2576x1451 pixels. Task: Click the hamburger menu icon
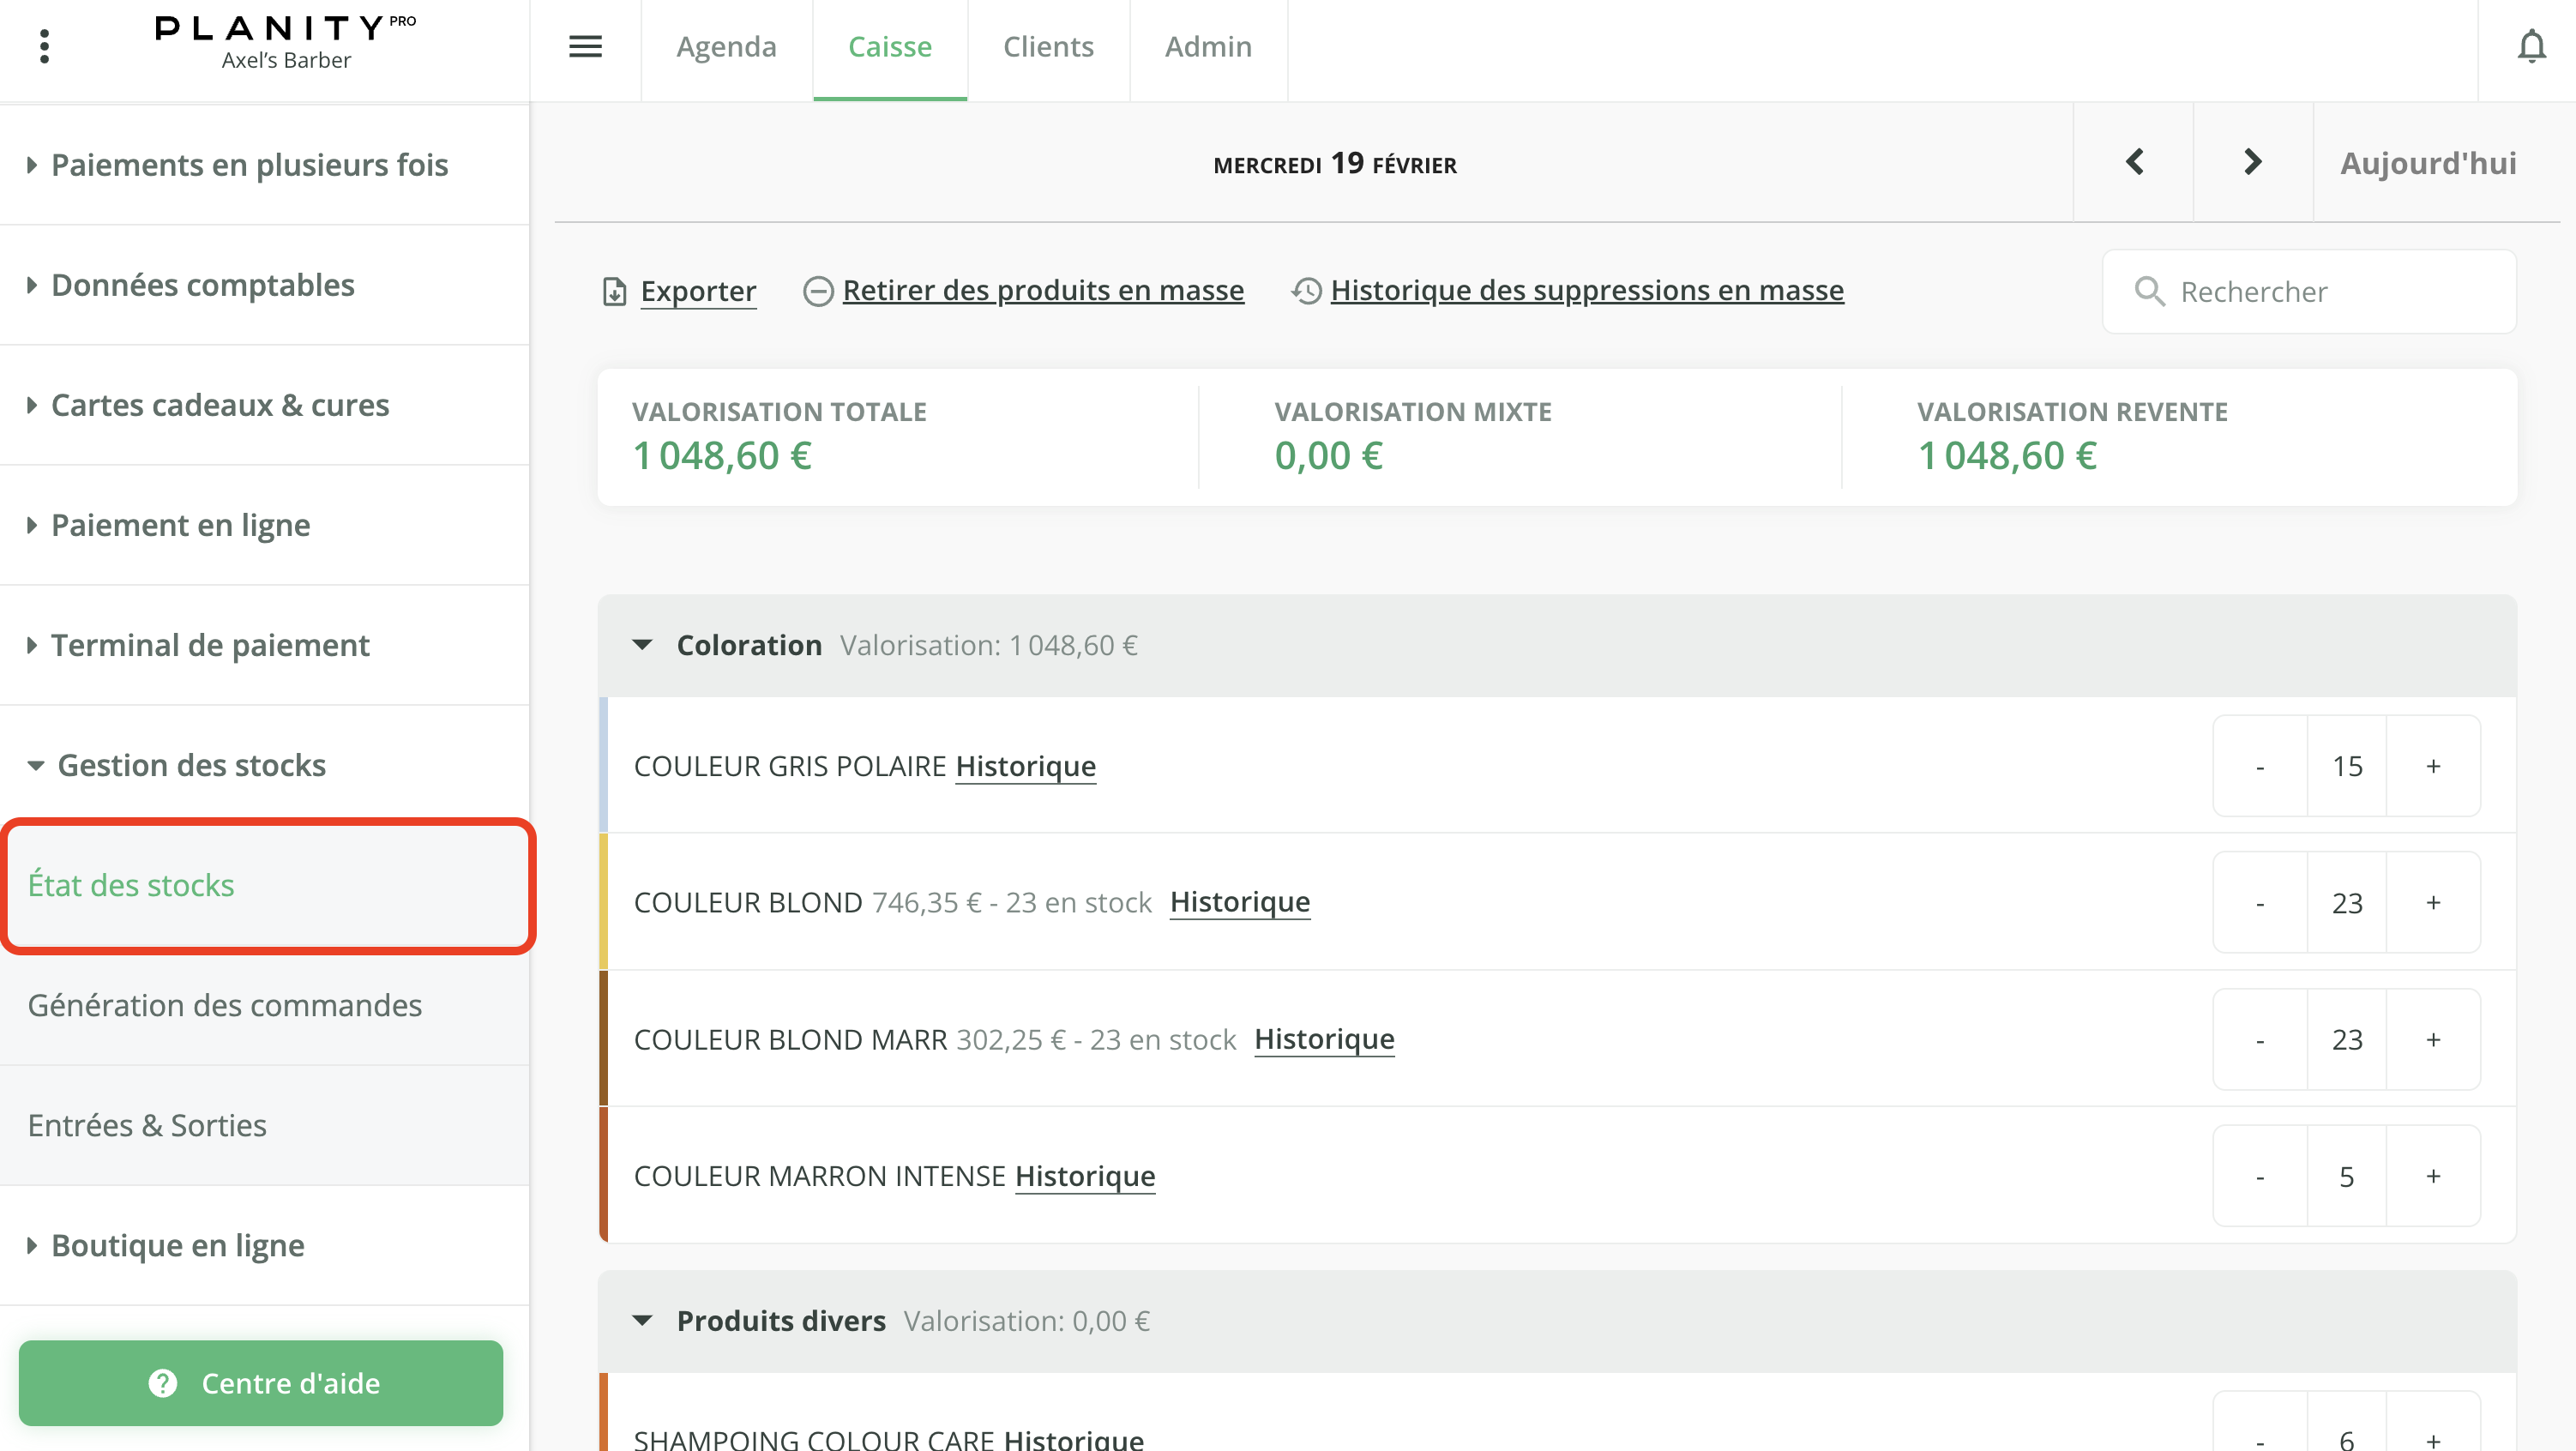(x=585, y=46)
